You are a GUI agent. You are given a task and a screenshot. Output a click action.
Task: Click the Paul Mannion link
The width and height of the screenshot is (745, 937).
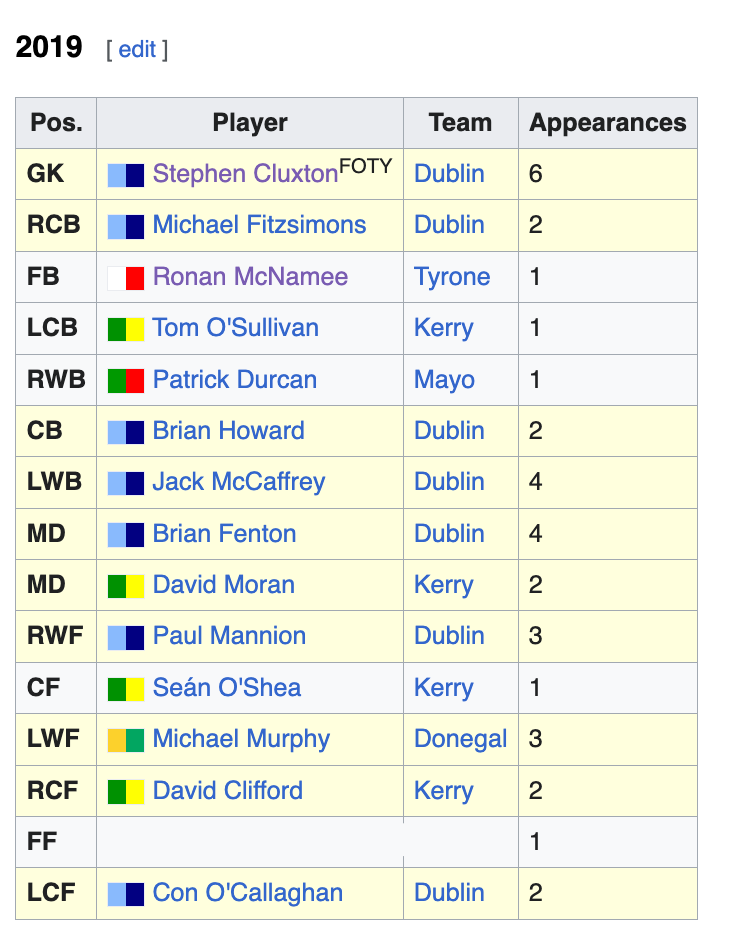(x=229, y=636)
